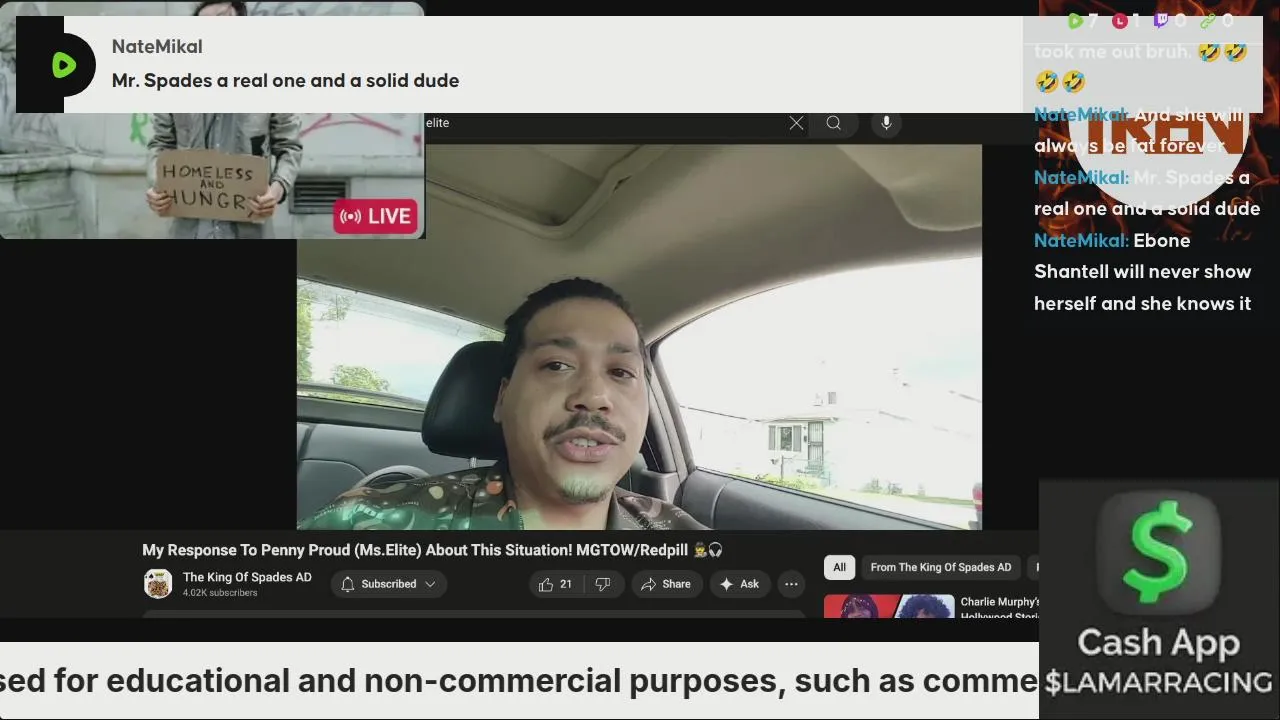Click chat message 'And she will always be fat'
Screen dimensions: 1280x720
click(1139, 130)
